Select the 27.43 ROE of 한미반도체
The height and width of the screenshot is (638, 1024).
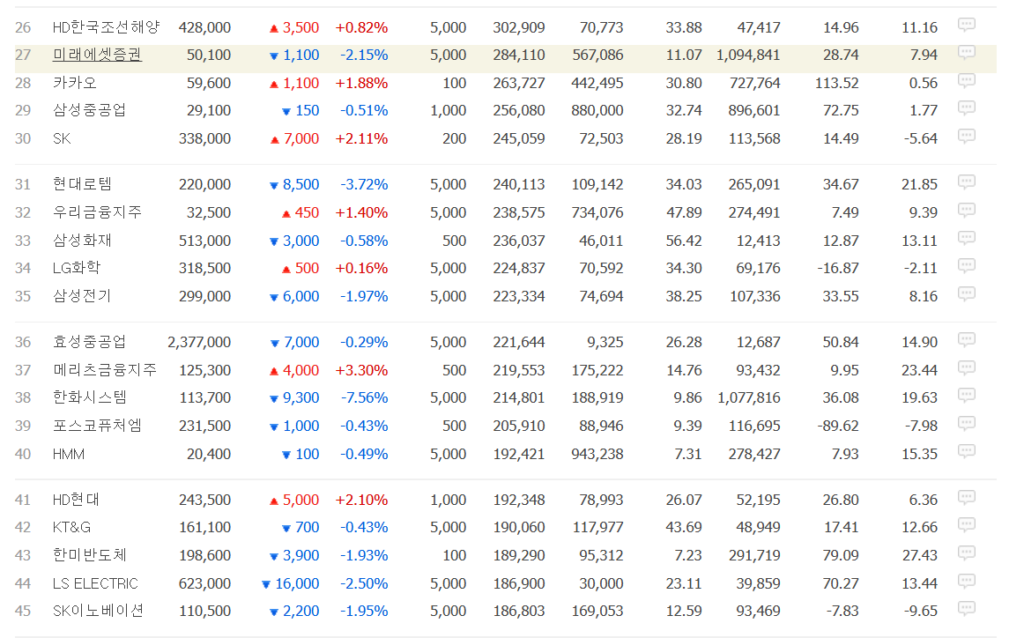pos(919,555)
